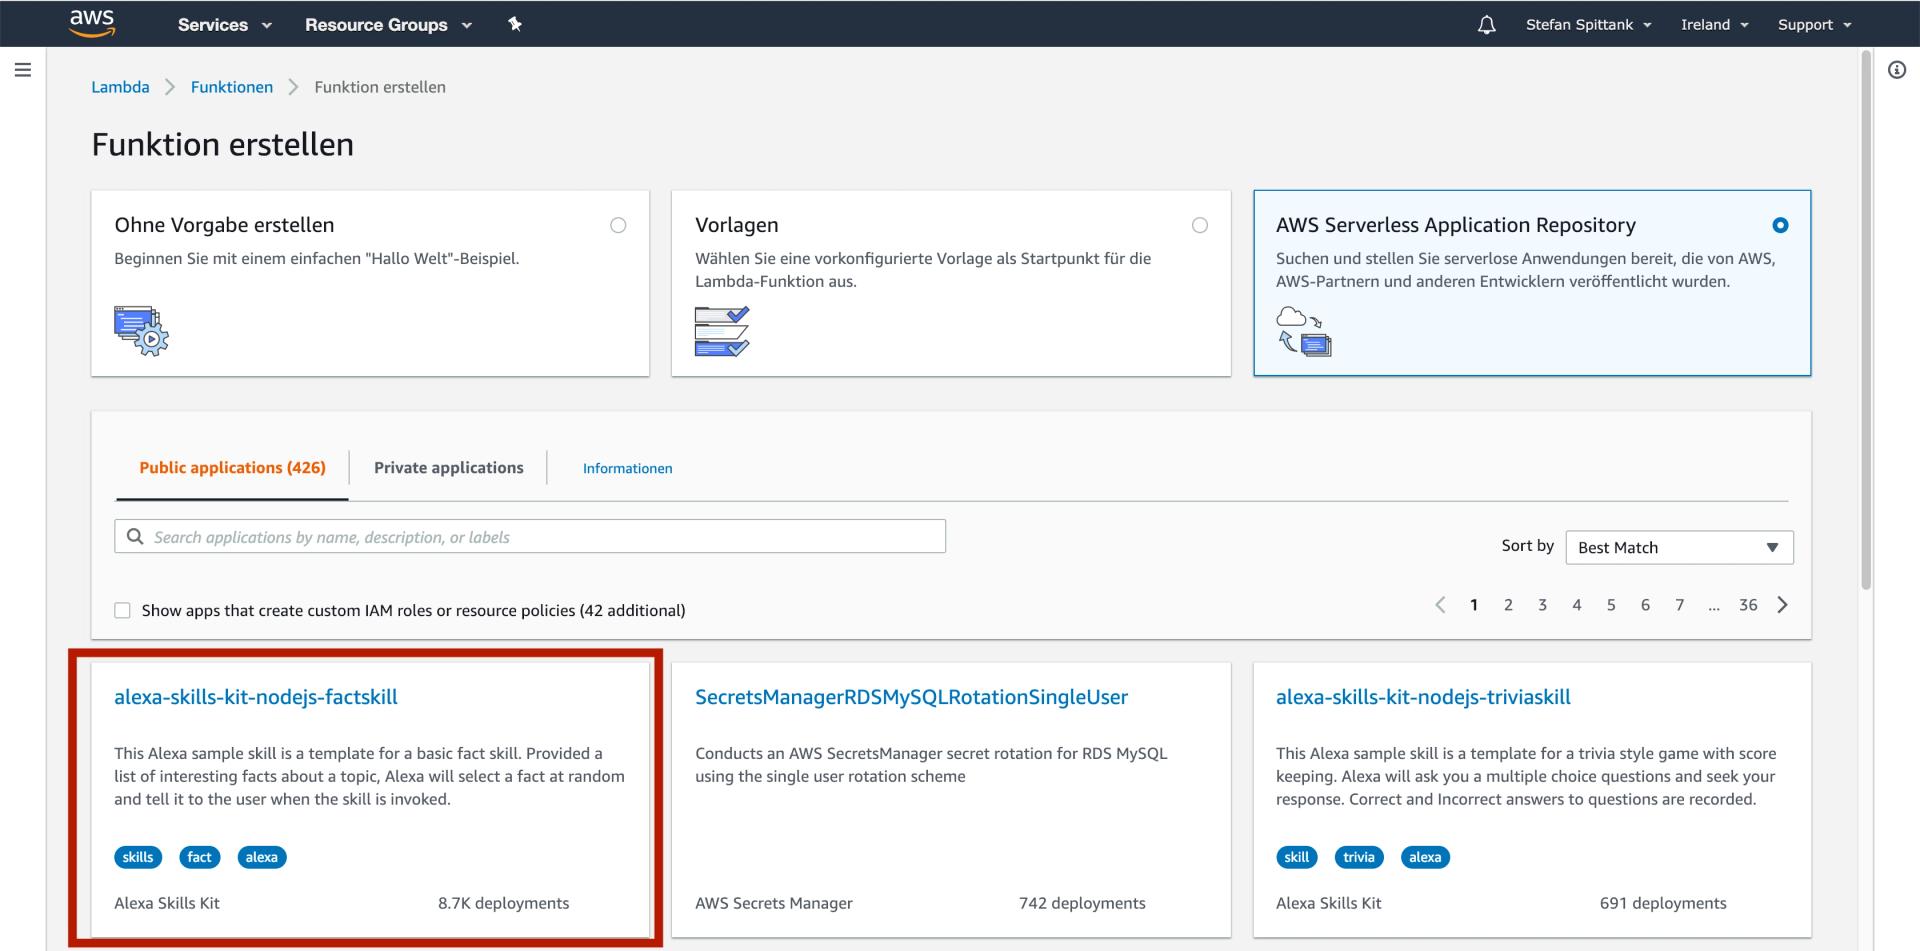The image size is (1920, 951).
Task: Expand the Services menu
Action: [x=224, y=25]
